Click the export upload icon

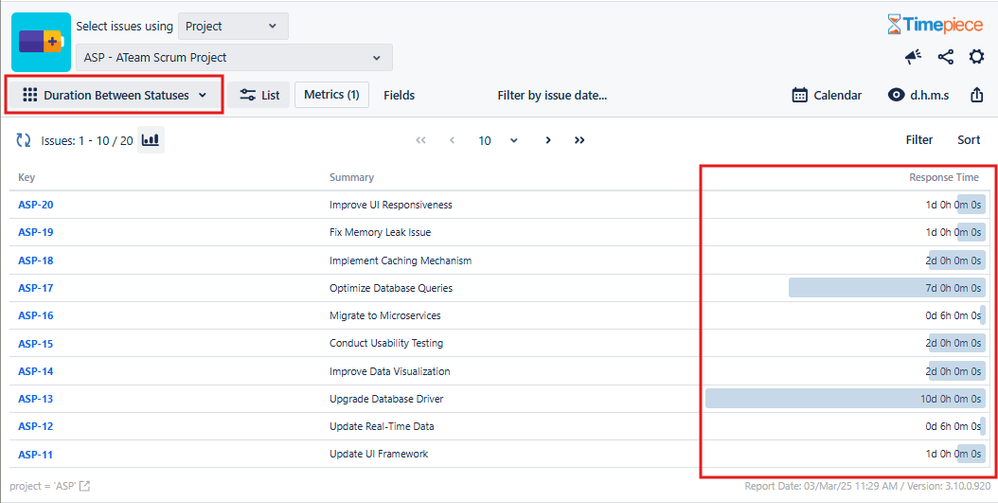tap(976, 95)
